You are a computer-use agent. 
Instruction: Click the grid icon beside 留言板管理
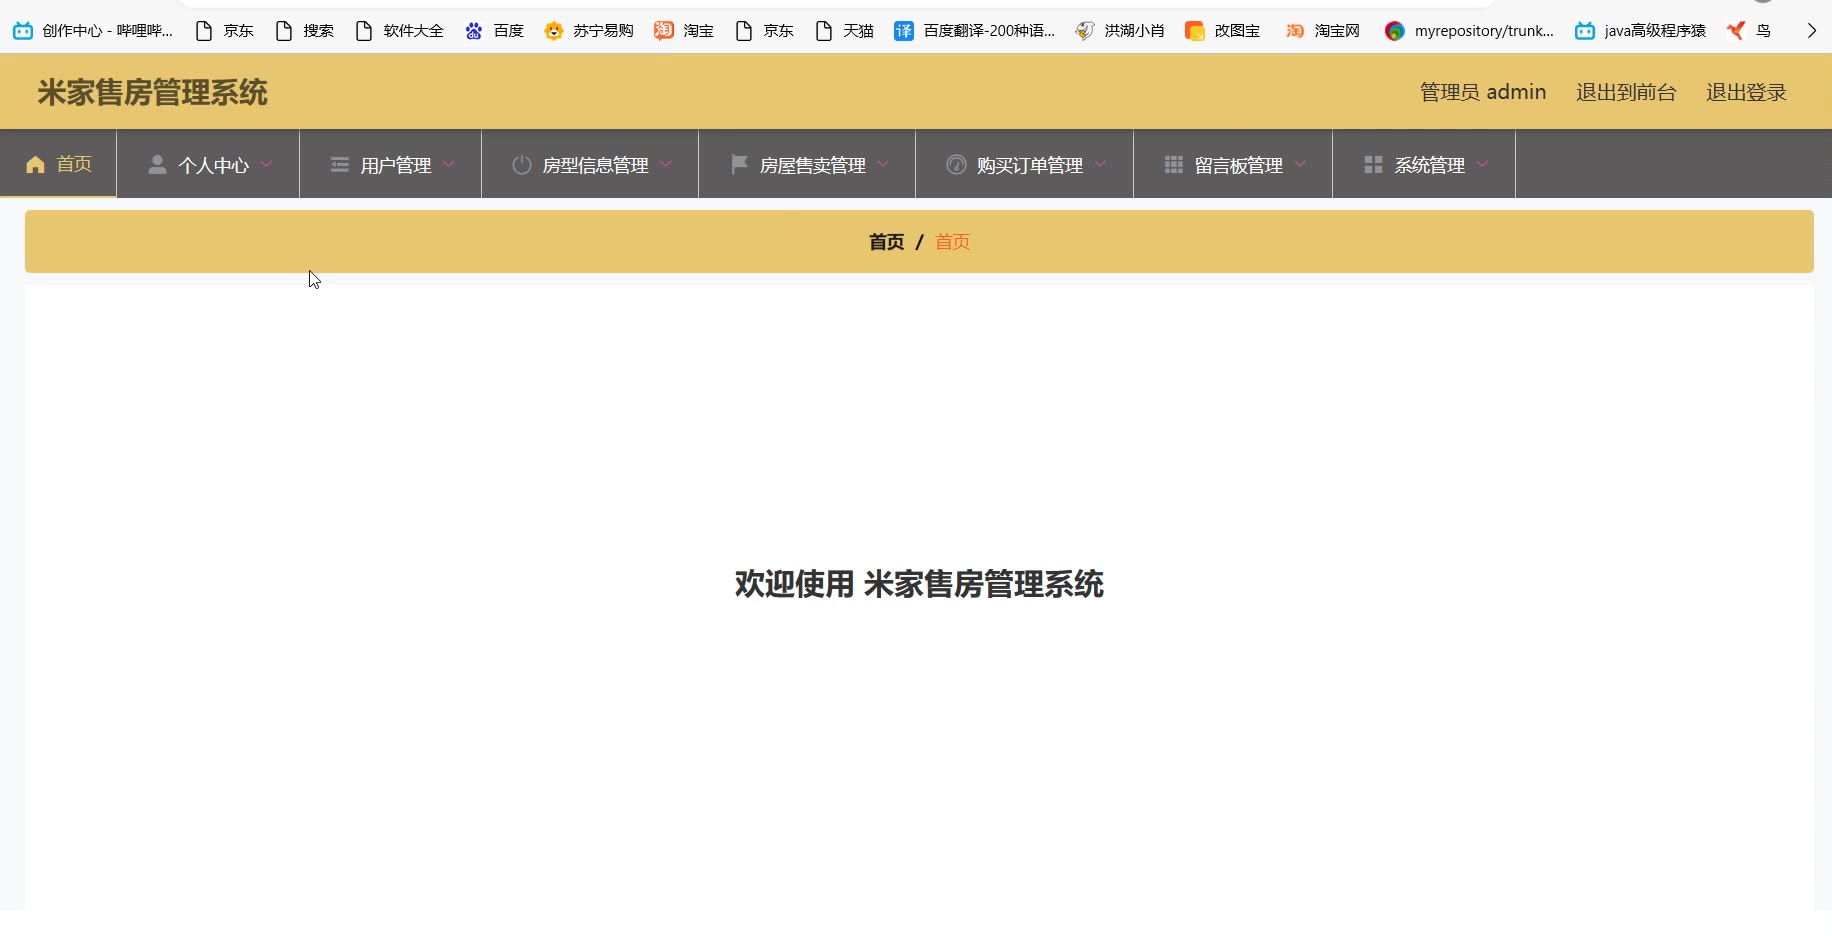coord(1174,164)
